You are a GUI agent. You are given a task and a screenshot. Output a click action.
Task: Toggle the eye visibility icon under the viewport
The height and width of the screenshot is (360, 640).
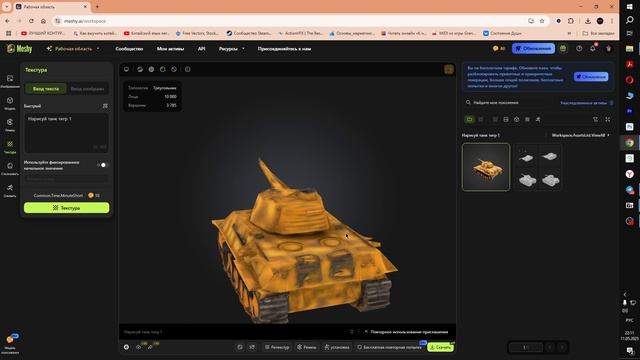(139, 347)
